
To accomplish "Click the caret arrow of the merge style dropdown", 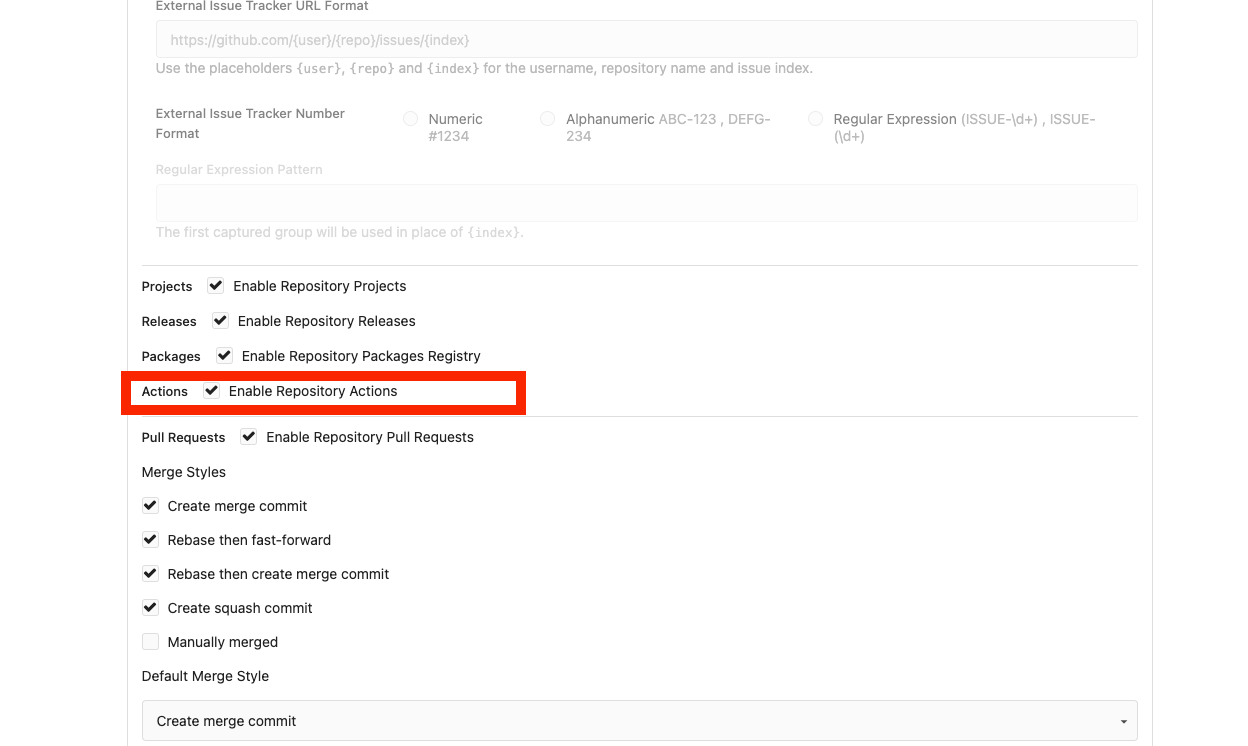I will (x=1123, y=722).
